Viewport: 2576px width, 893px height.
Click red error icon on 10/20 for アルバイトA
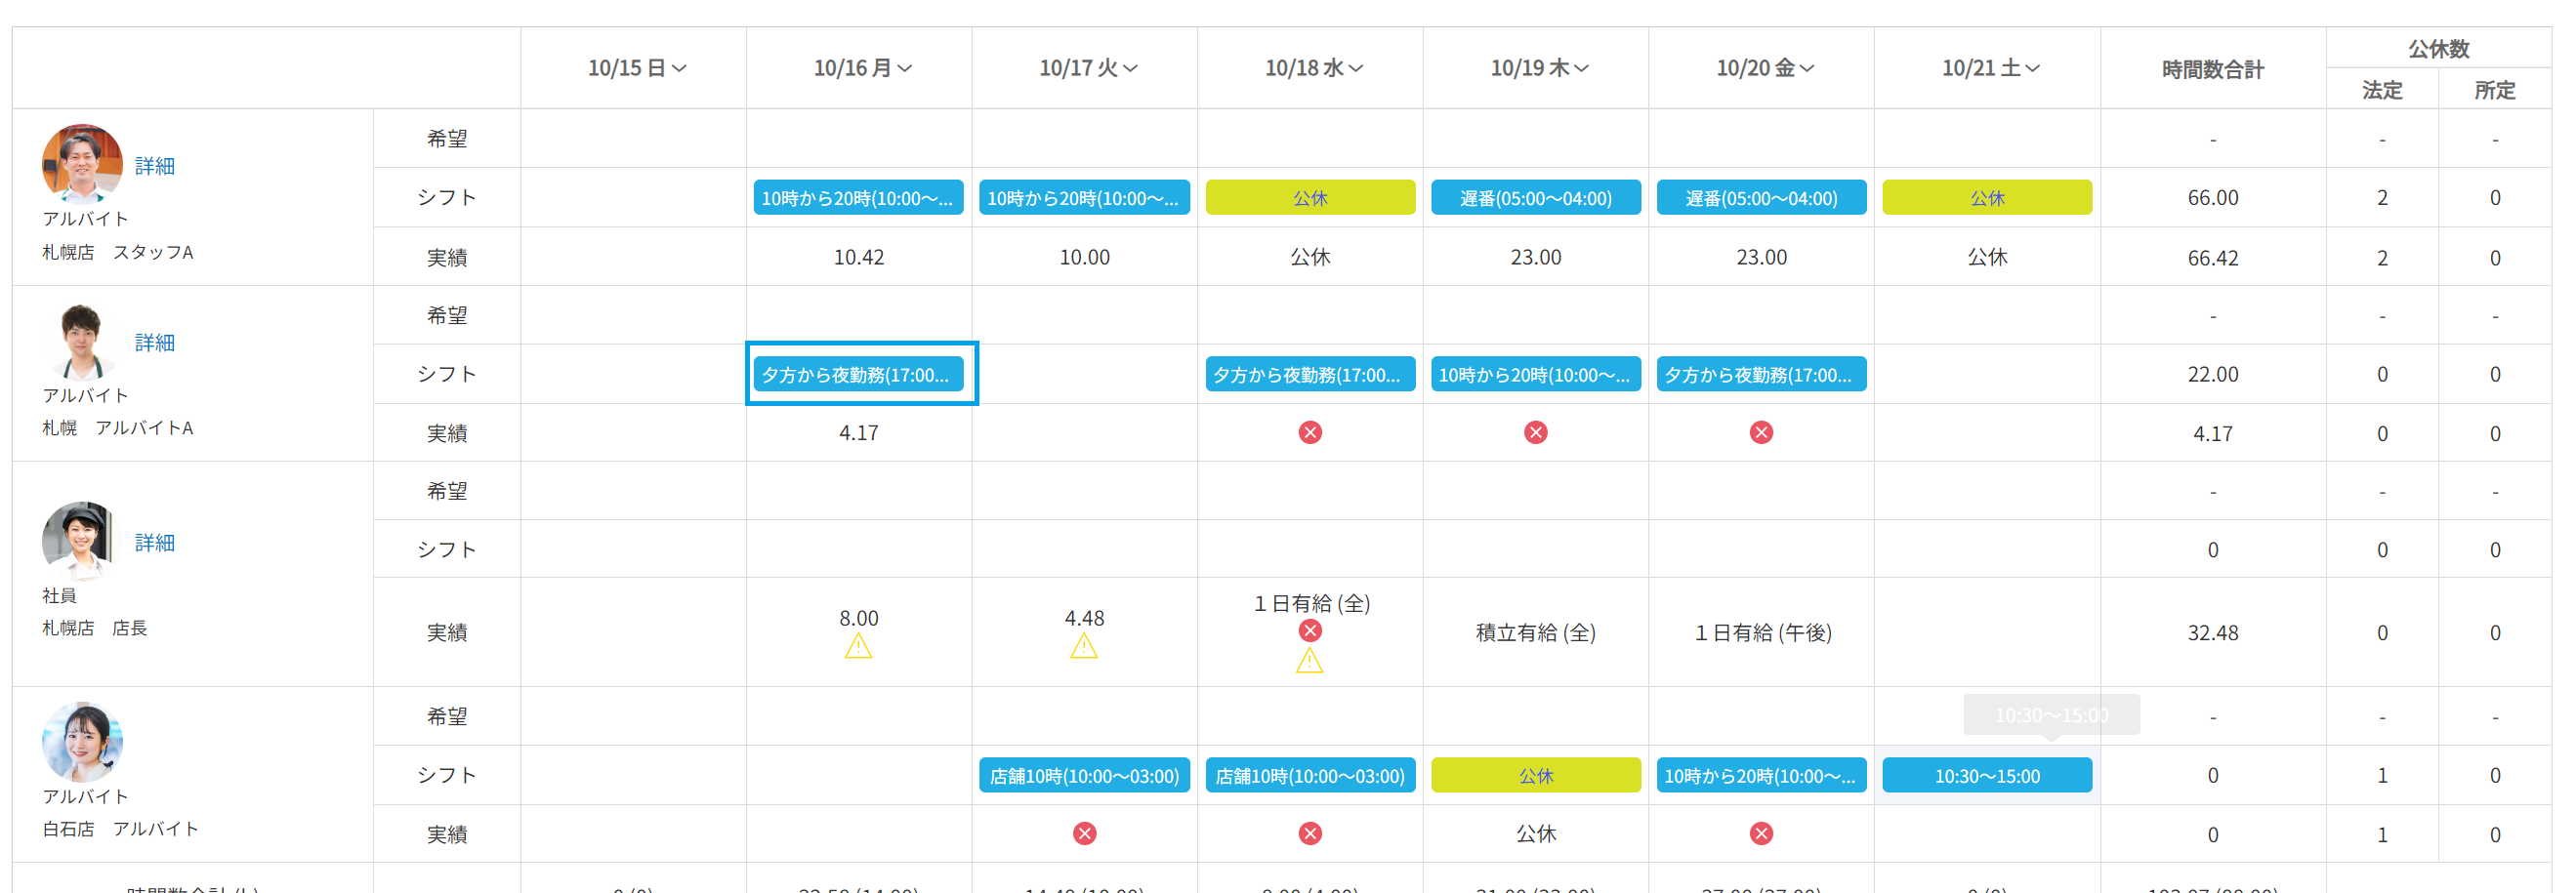coord(1761,432)
